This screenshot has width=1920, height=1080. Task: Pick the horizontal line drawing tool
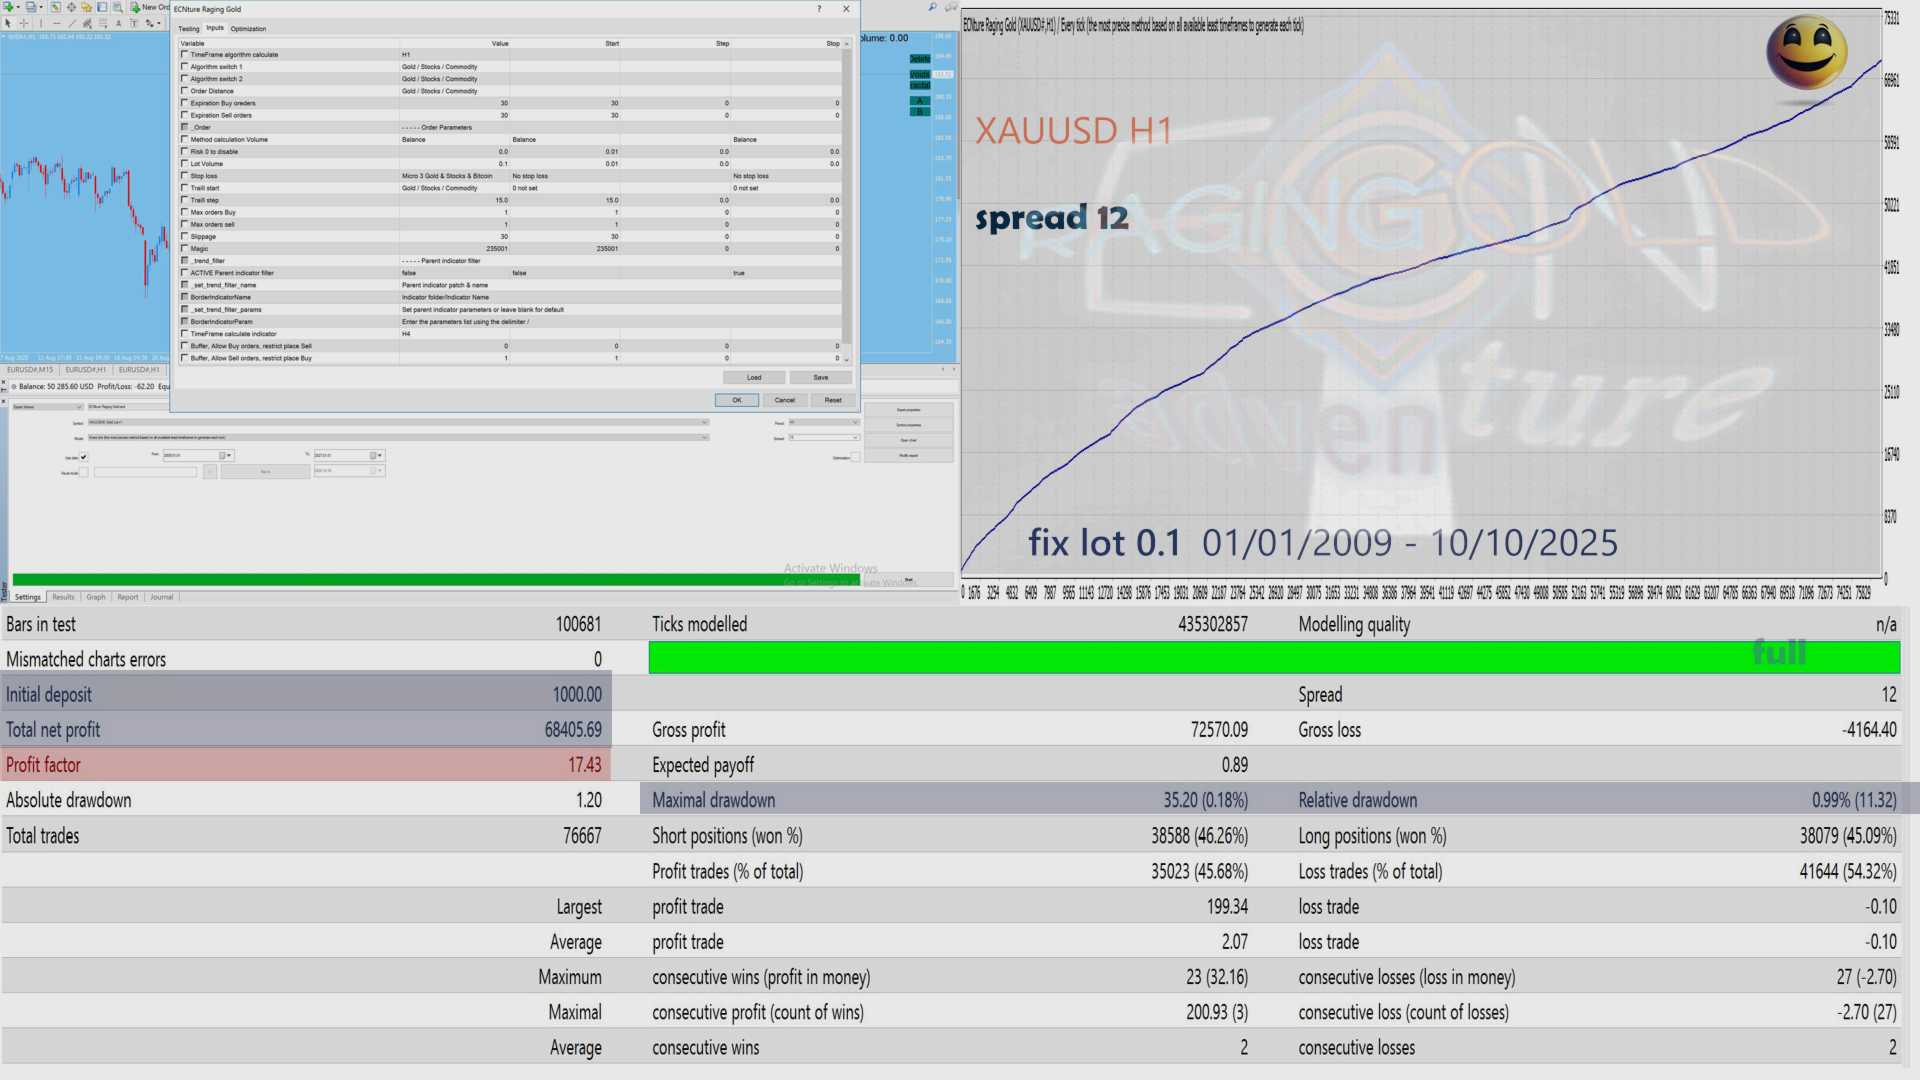click(57, 23)
